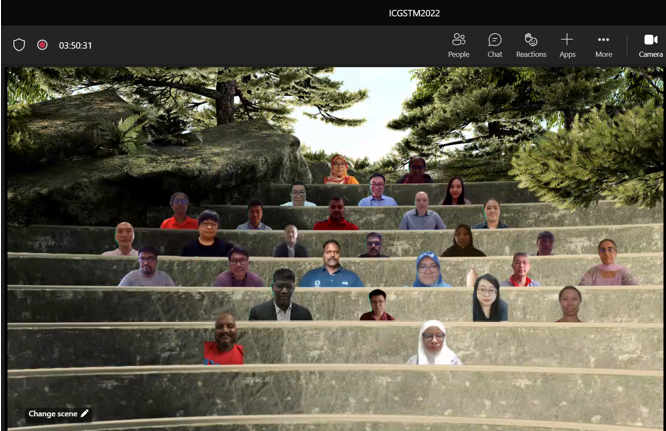Viewport: 666px width, 431px height.
Task: Select the top-row participant in the orange headscarf
Action: [340, 169]
